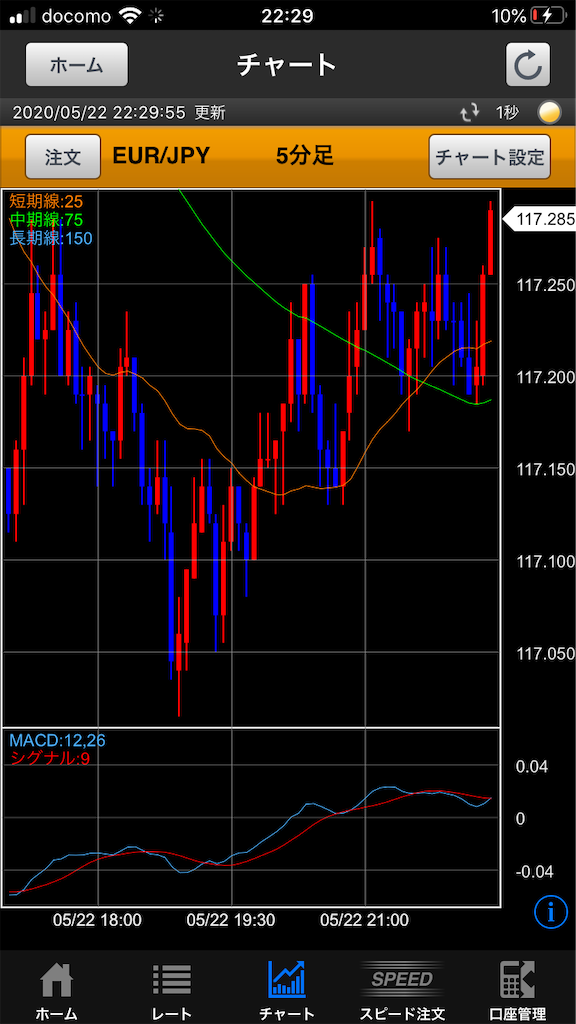The width and height of the screenshot is (576, 1024).
Task: Tap the 117.250 price axis label
Action: [x=545, y=285]
